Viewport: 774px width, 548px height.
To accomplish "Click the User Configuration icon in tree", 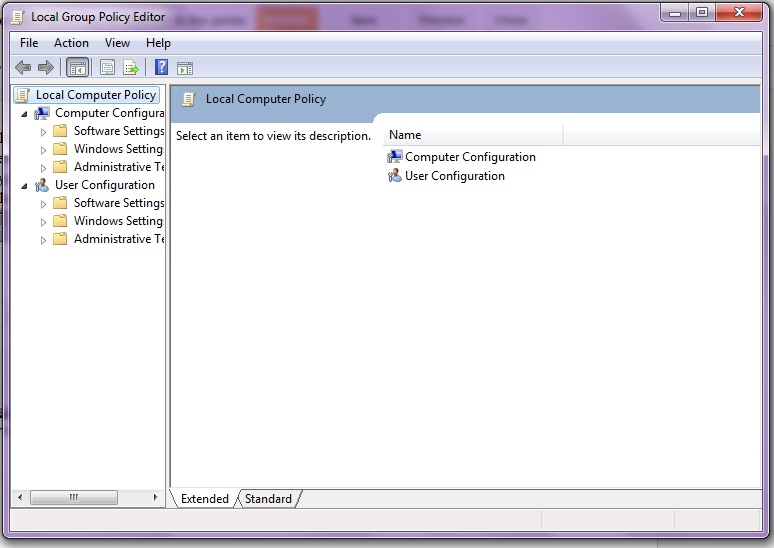I will tap(42, 186).
